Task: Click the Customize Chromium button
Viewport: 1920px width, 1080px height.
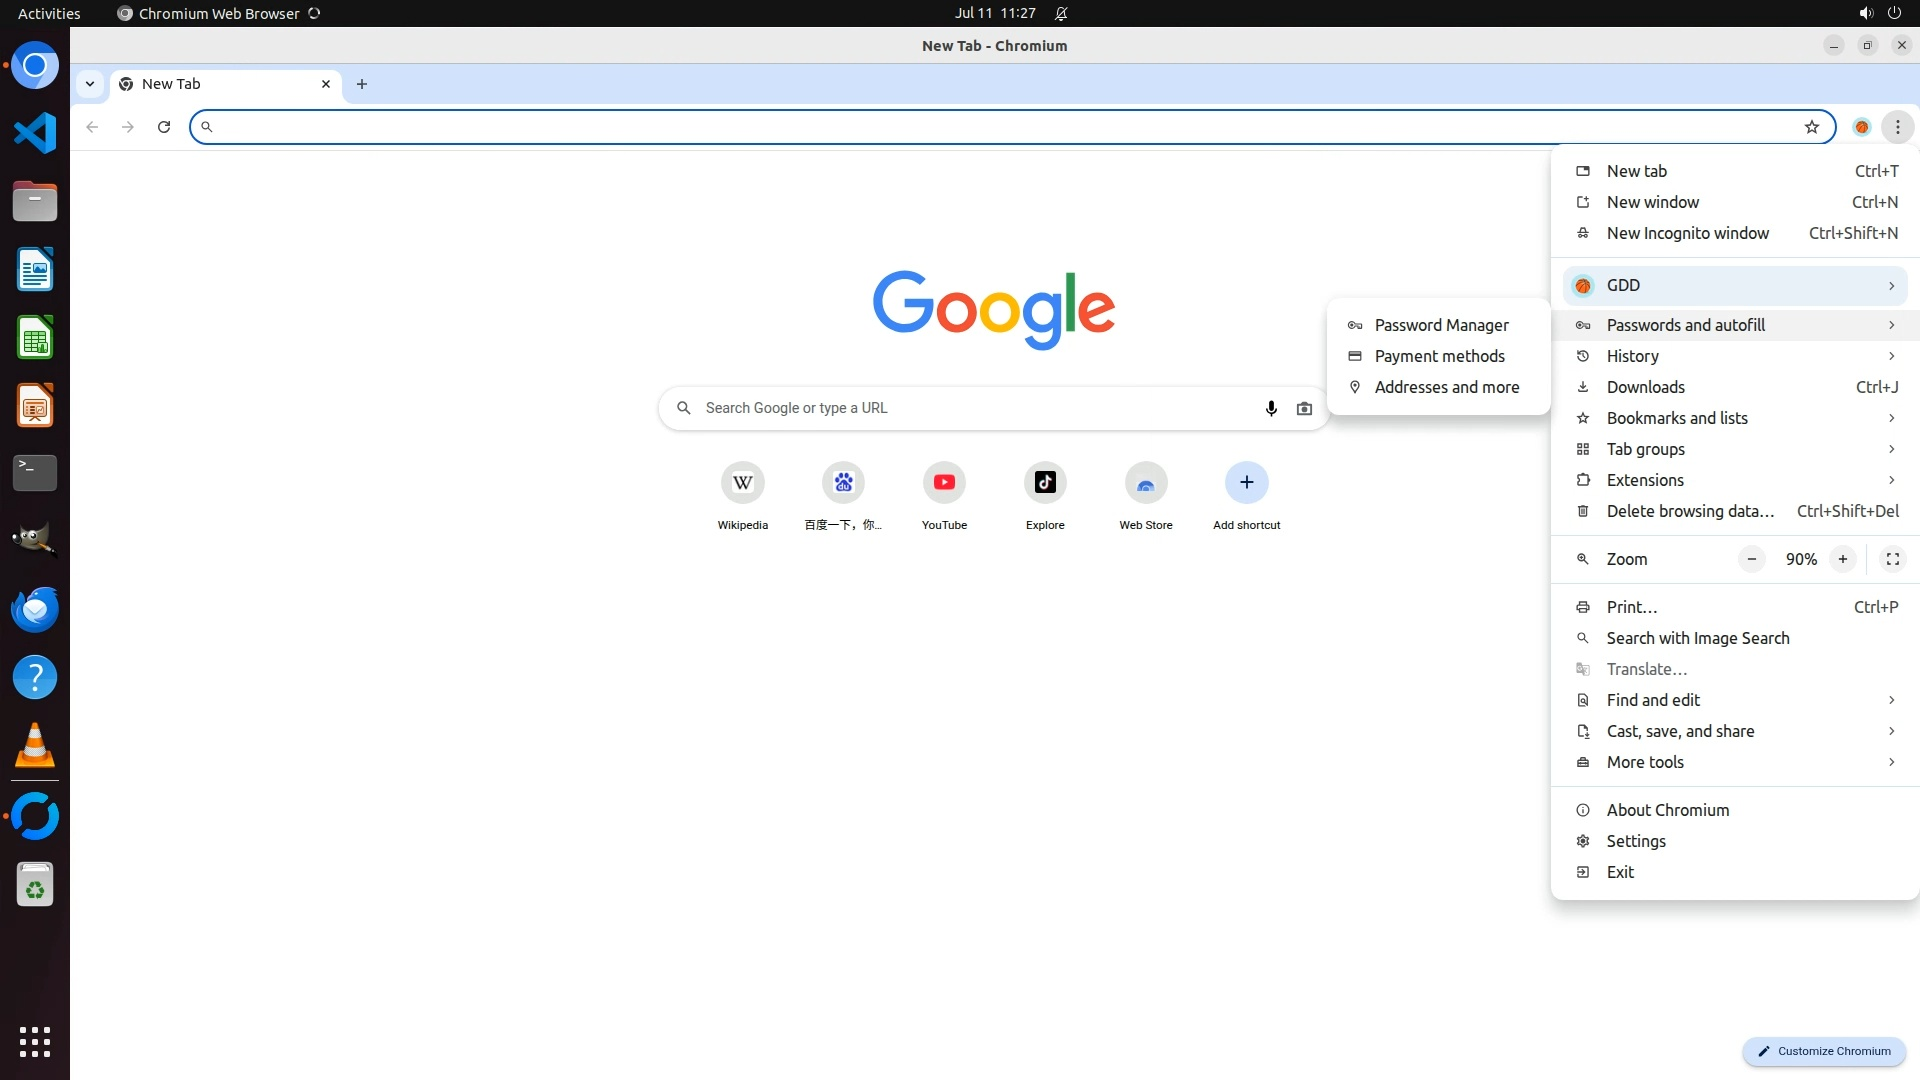Action: [1824, 1051]
